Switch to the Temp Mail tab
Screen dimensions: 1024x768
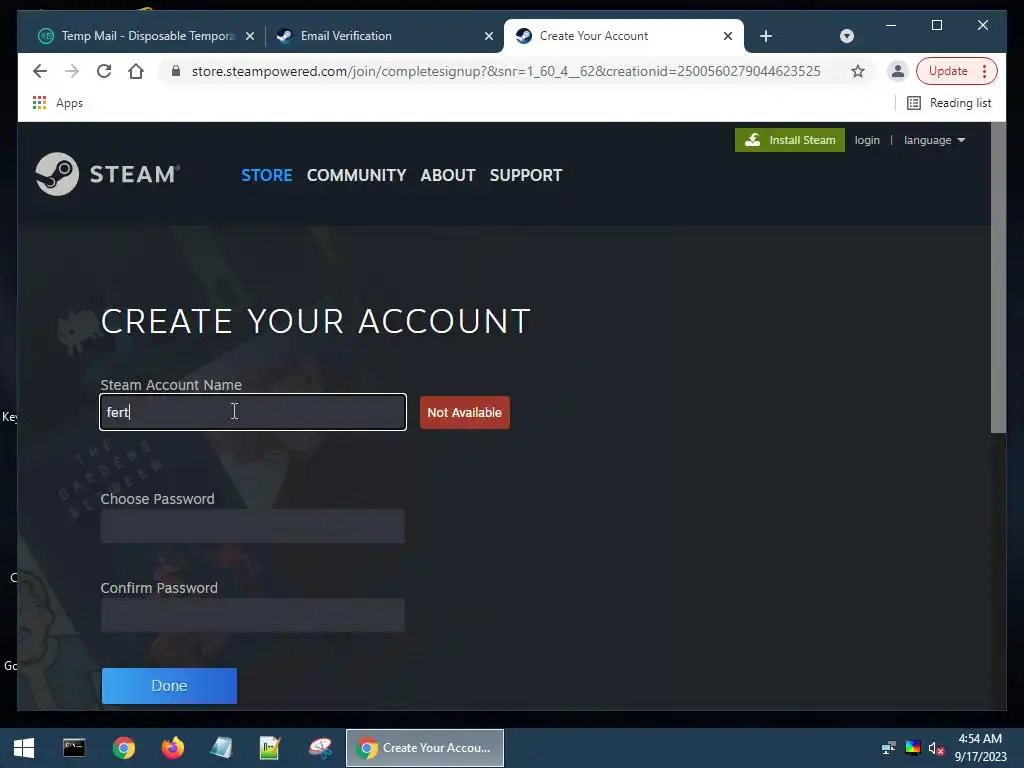click(x=148, y=36)
